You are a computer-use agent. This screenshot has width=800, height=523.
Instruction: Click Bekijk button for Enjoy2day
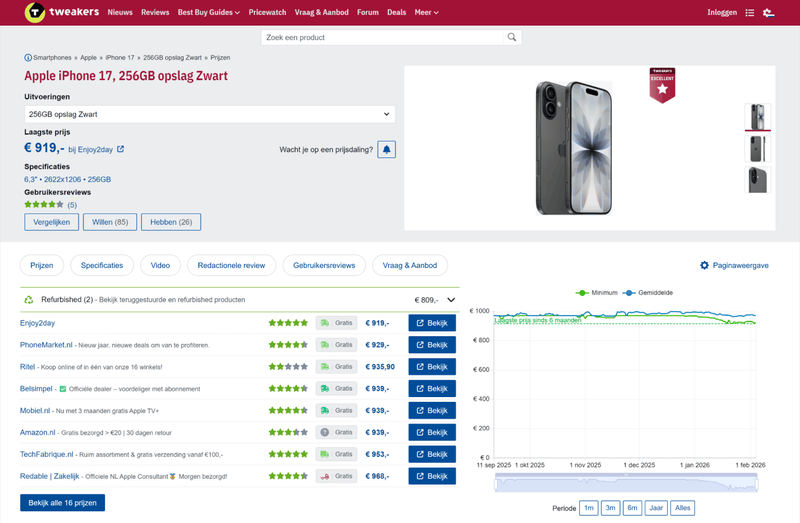(432, 323)
